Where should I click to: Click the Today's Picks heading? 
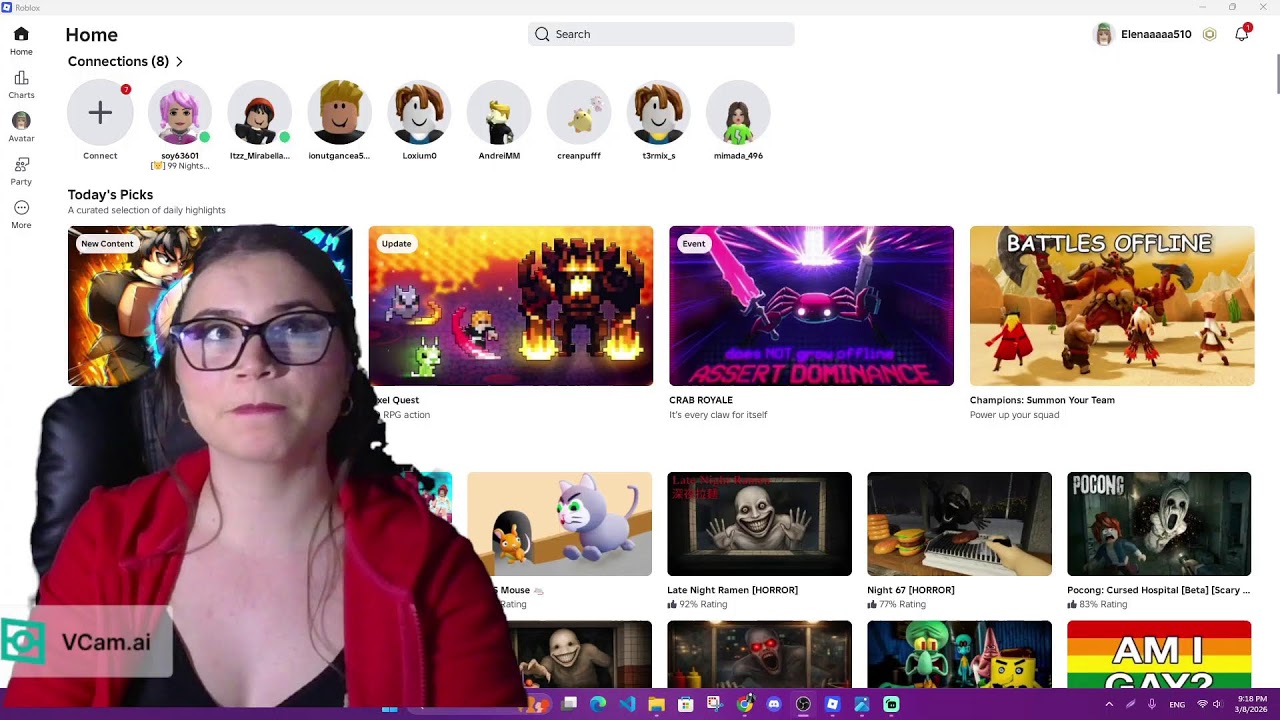coord(110,195)
